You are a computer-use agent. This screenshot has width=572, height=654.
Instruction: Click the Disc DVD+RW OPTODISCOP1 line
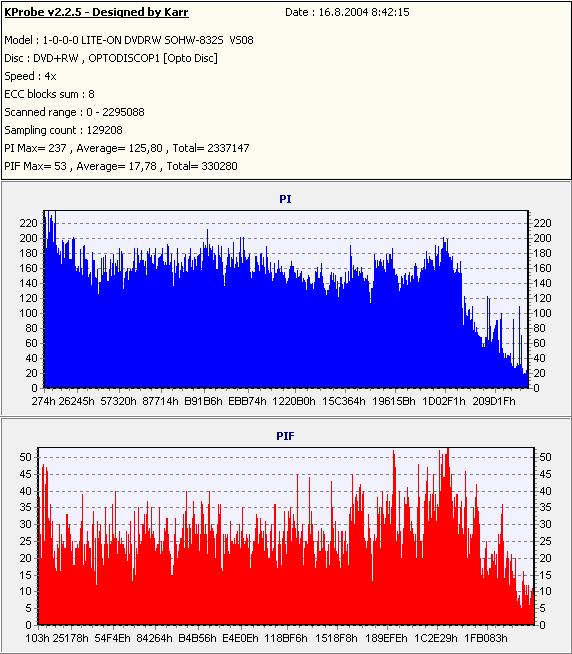coord(111,58)
